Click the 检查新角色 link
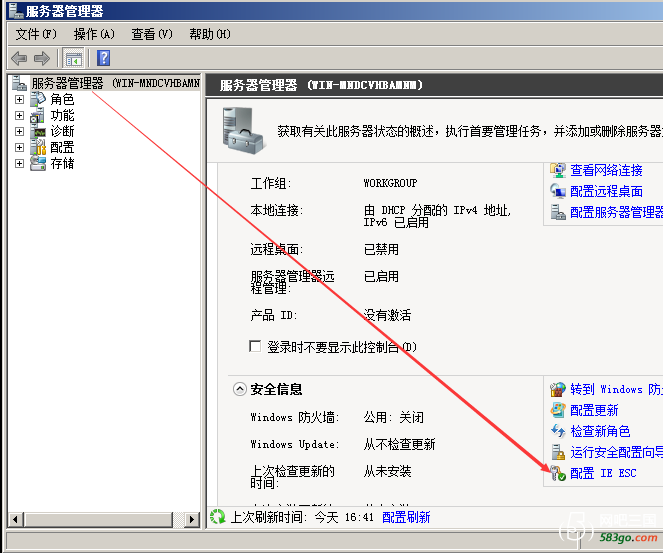The height and width of the screenshot is (553, 663). [x=600, y=431]
